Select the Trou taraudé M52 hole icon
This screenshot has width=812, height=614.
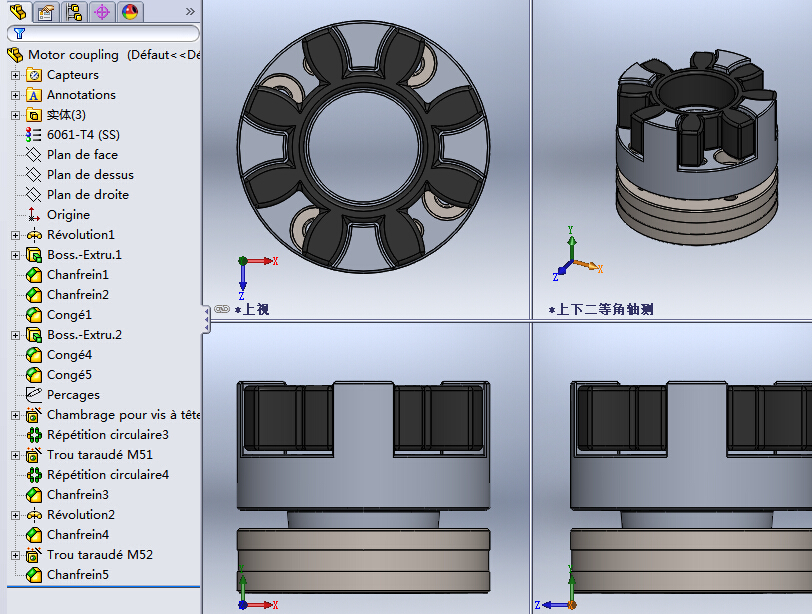[x=34, y=555]
